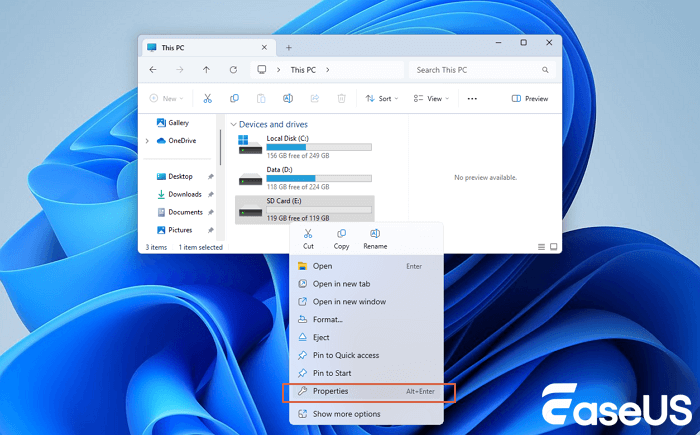Choose Properties from context menu
700x435 pixels.
coord(366,391)
